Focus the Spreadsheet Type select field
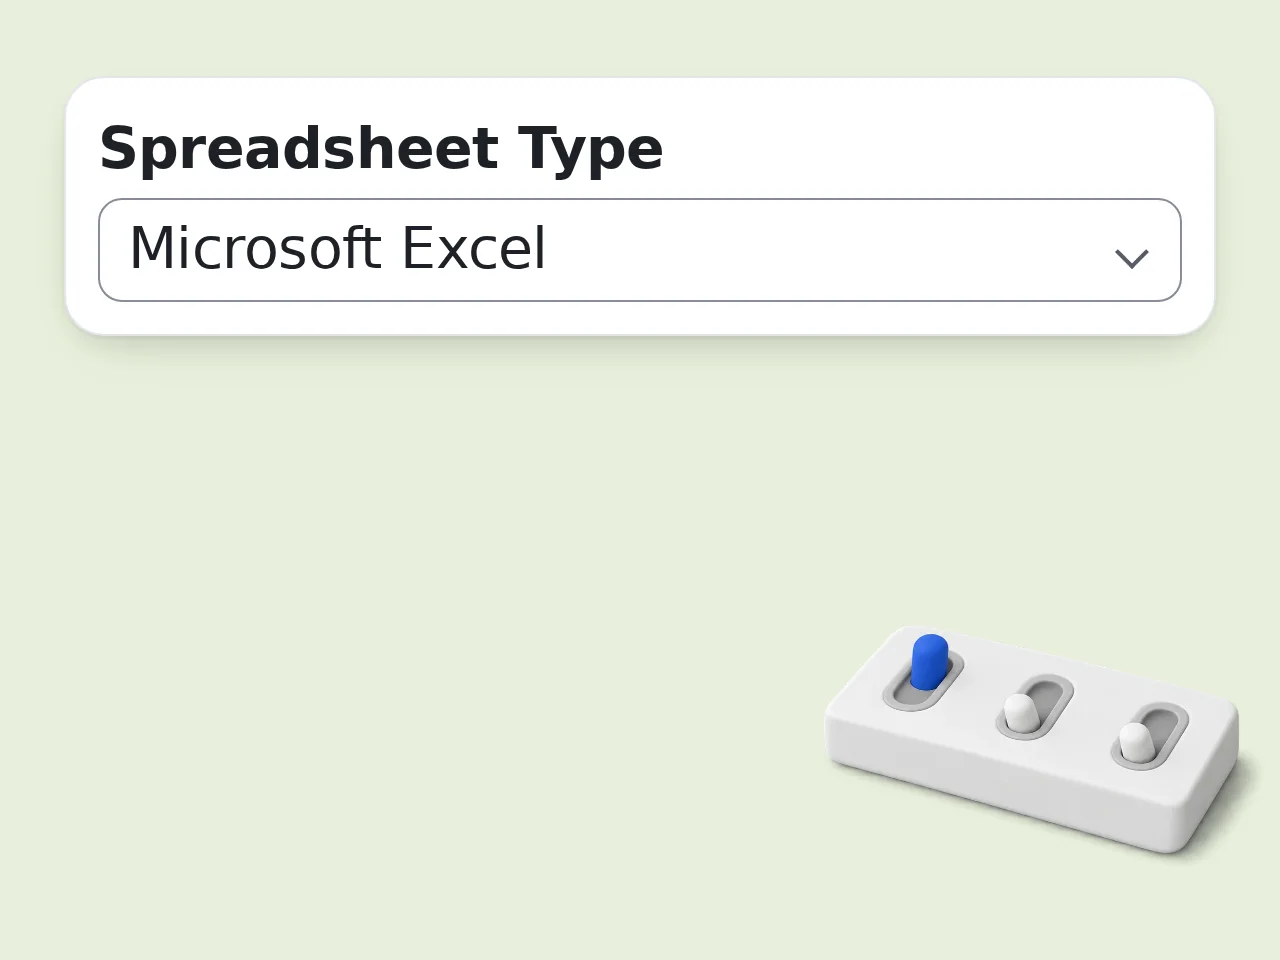This screenshot has width=1280, height=960. point(640,250)
